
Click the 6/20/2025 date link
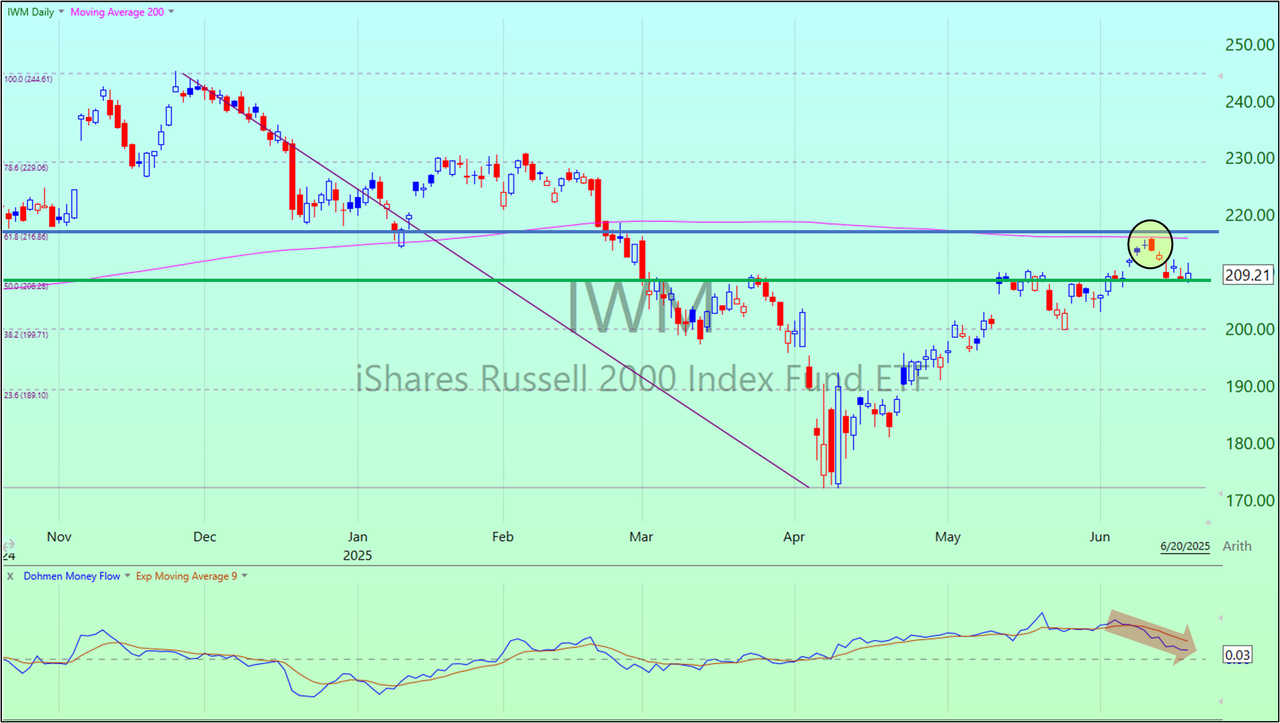[1184, 546]
